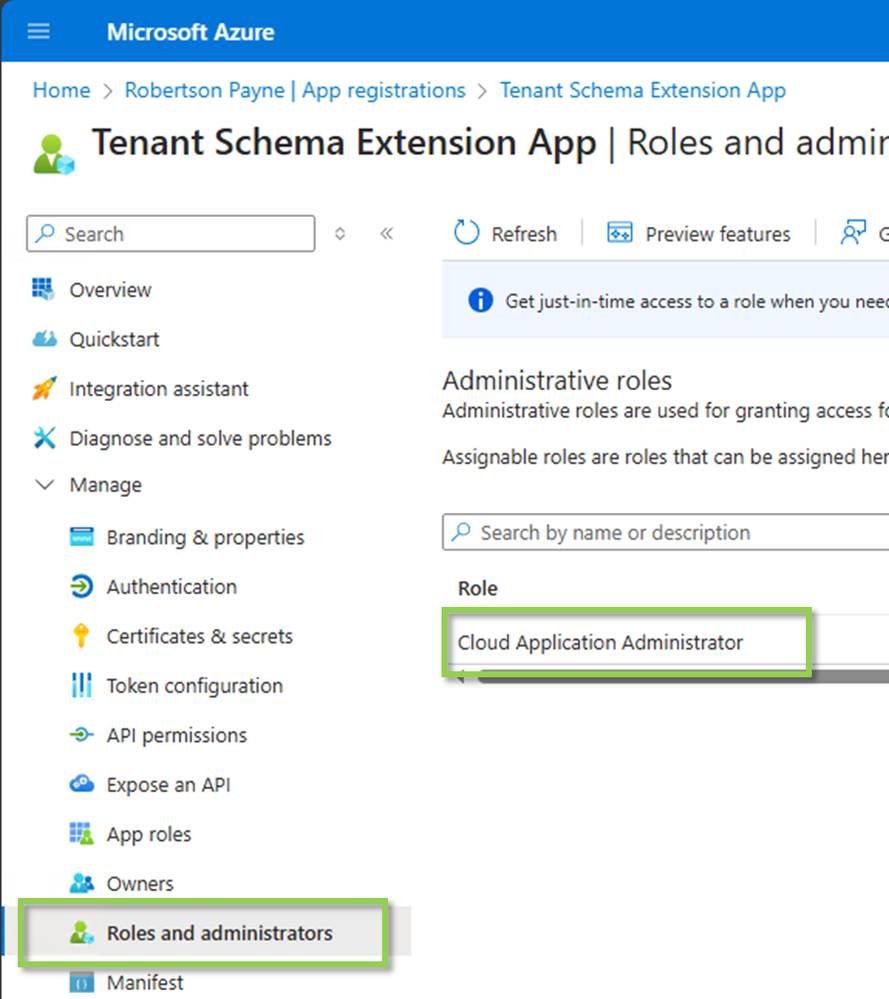Image resolution: width=889 pixels, height=999 pixels.
Task: Click the Overview grid icon
Action: click(x=43, y=289)
